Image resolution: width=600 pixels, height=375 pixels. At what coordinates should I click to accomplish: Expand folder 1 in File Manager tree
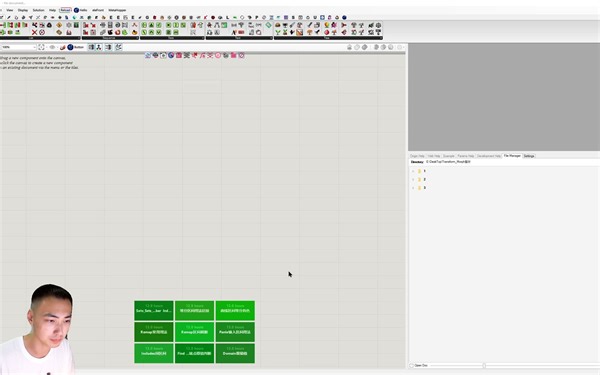(x=413, y=171)
